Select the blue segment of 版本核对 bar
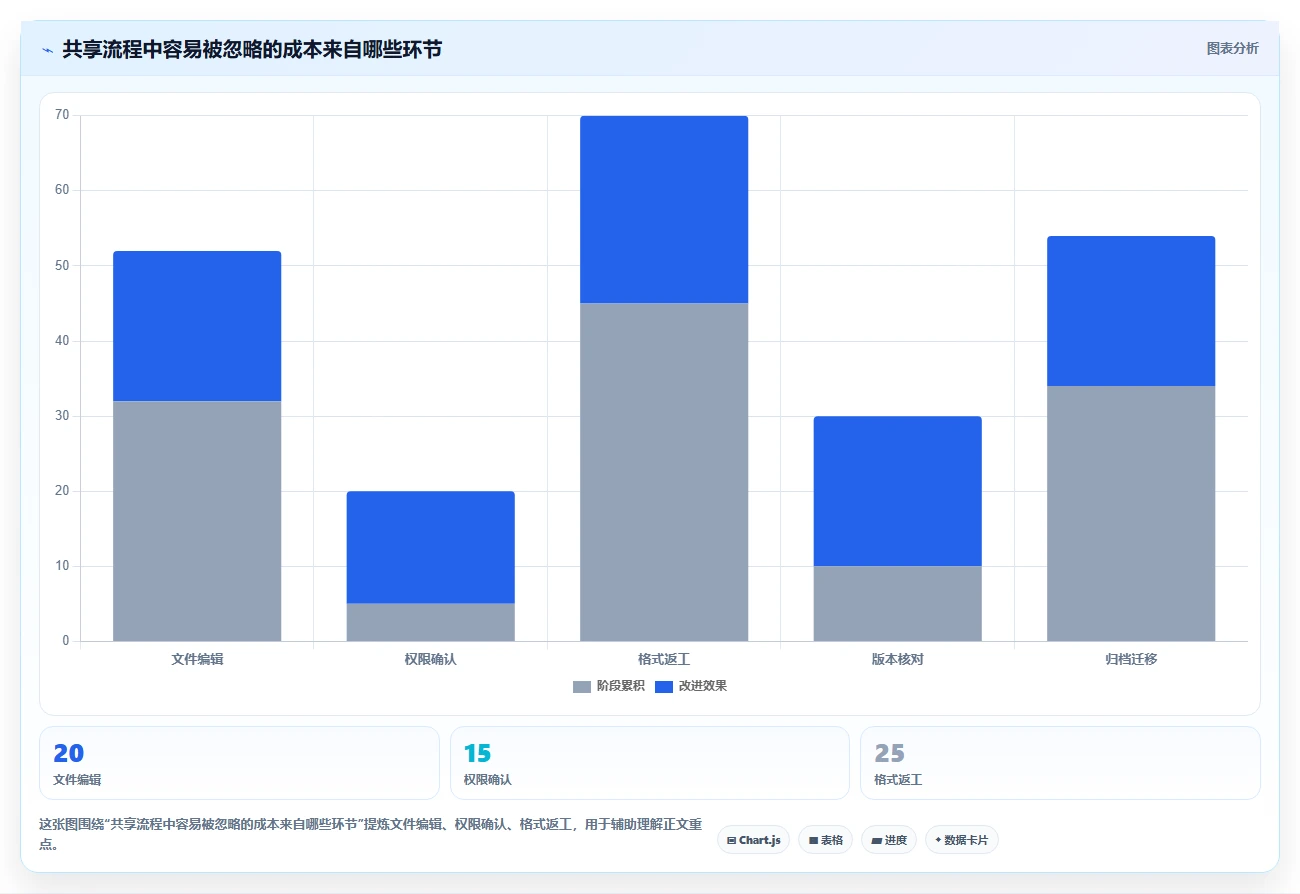Image resolution: width=1300 pixels, height=894 pixels. (x=898, y=491)
